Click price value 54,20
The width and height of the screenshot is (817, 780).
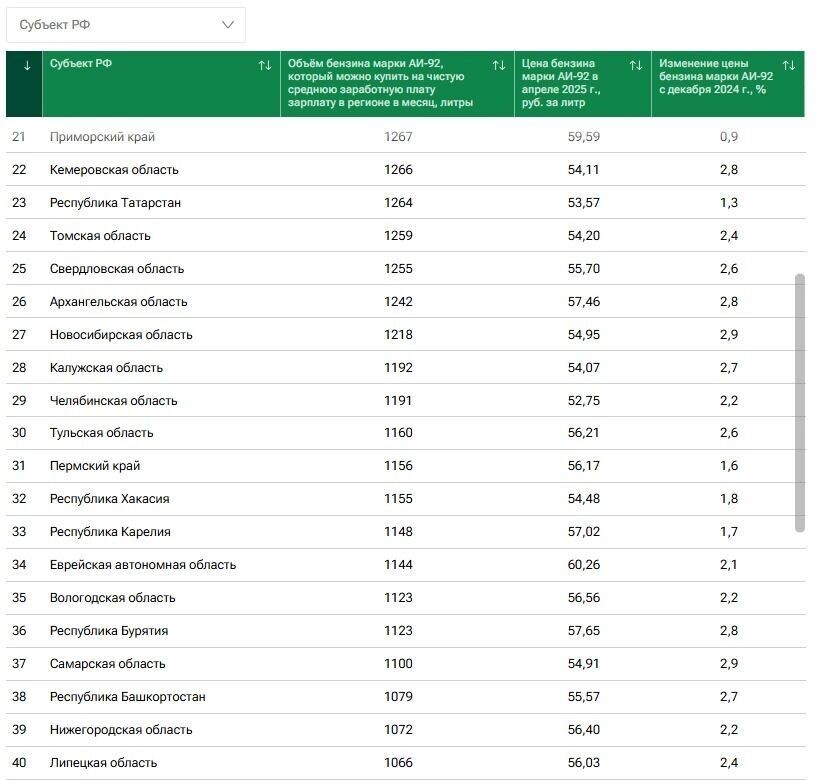[584, 236]
